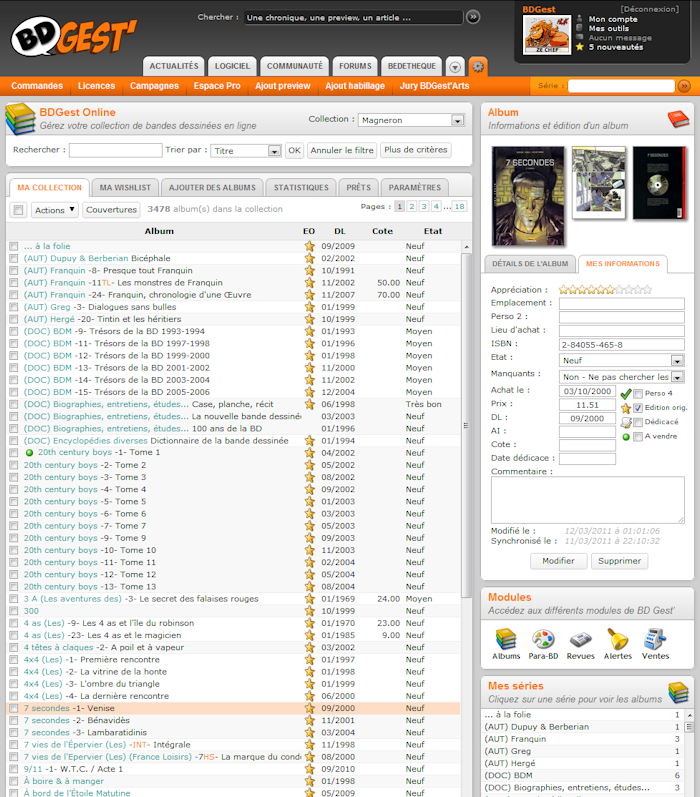The width and height of the screenshot is (700, 797).
Task: Click in the Rechercher input field
Action: [116, 150]
